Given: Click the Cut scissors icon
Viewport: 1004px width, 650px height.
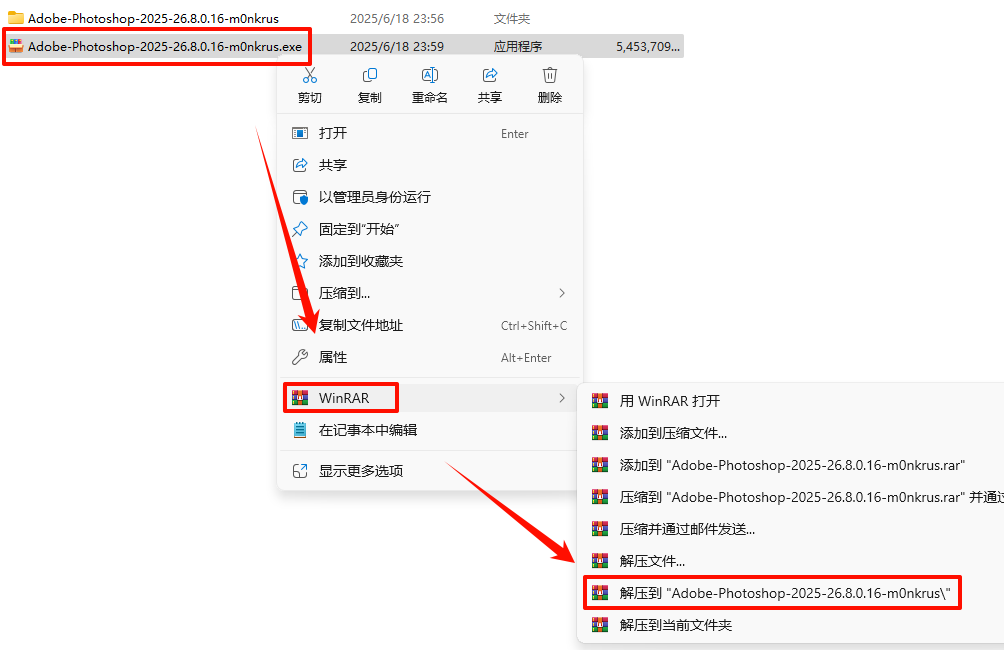Looking at the screenshot, I should click(x=310, y=76).
